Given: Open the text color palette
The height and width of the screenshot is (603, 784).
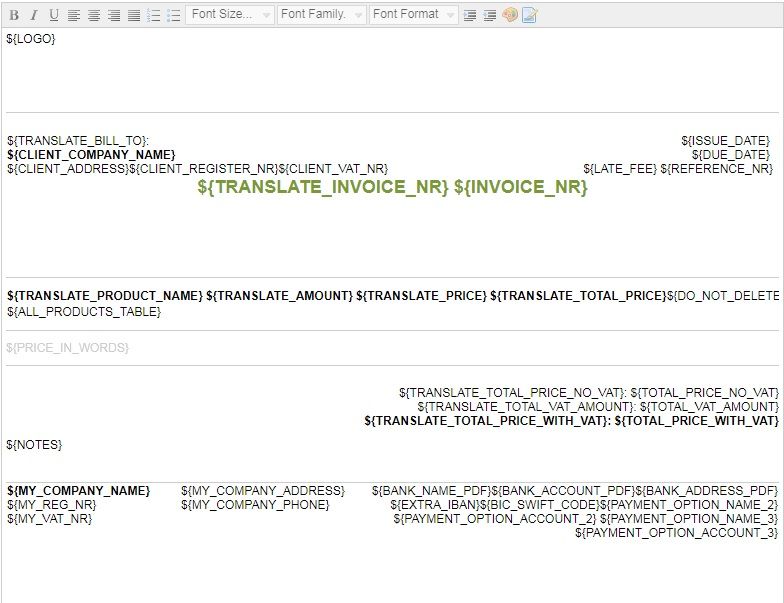Looking at the screenshot, I should [510, 15].
